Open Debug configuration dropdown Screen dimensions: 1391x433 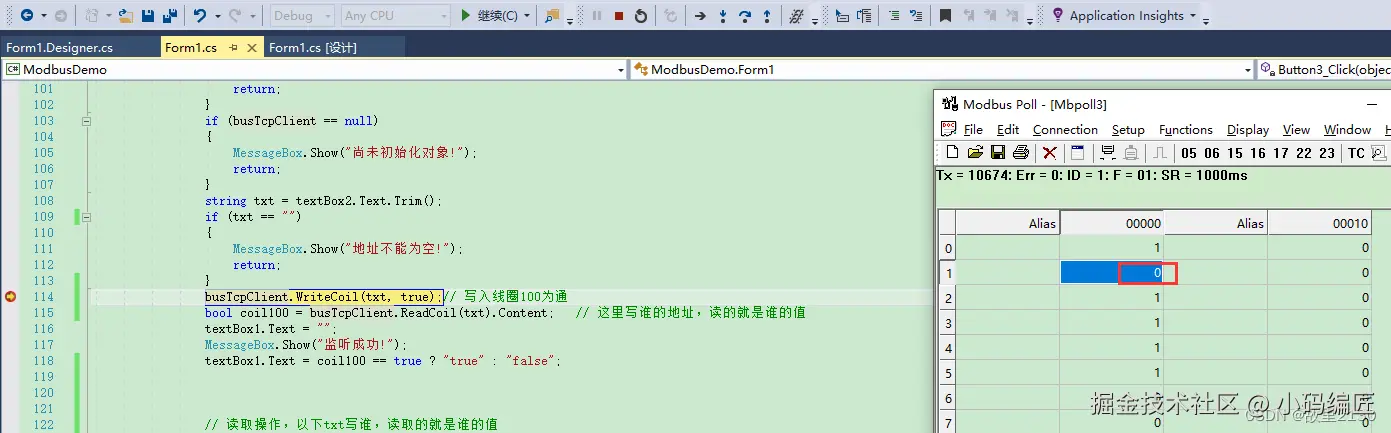click(301, 16)
